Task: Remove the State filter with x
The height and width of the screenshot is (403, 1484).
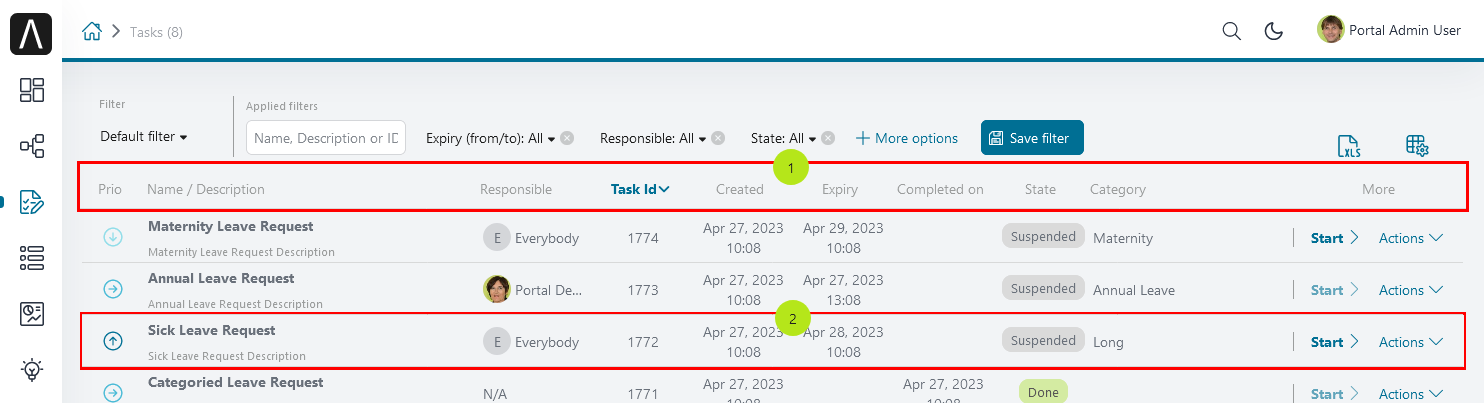Action: click(x=829, y=138)
